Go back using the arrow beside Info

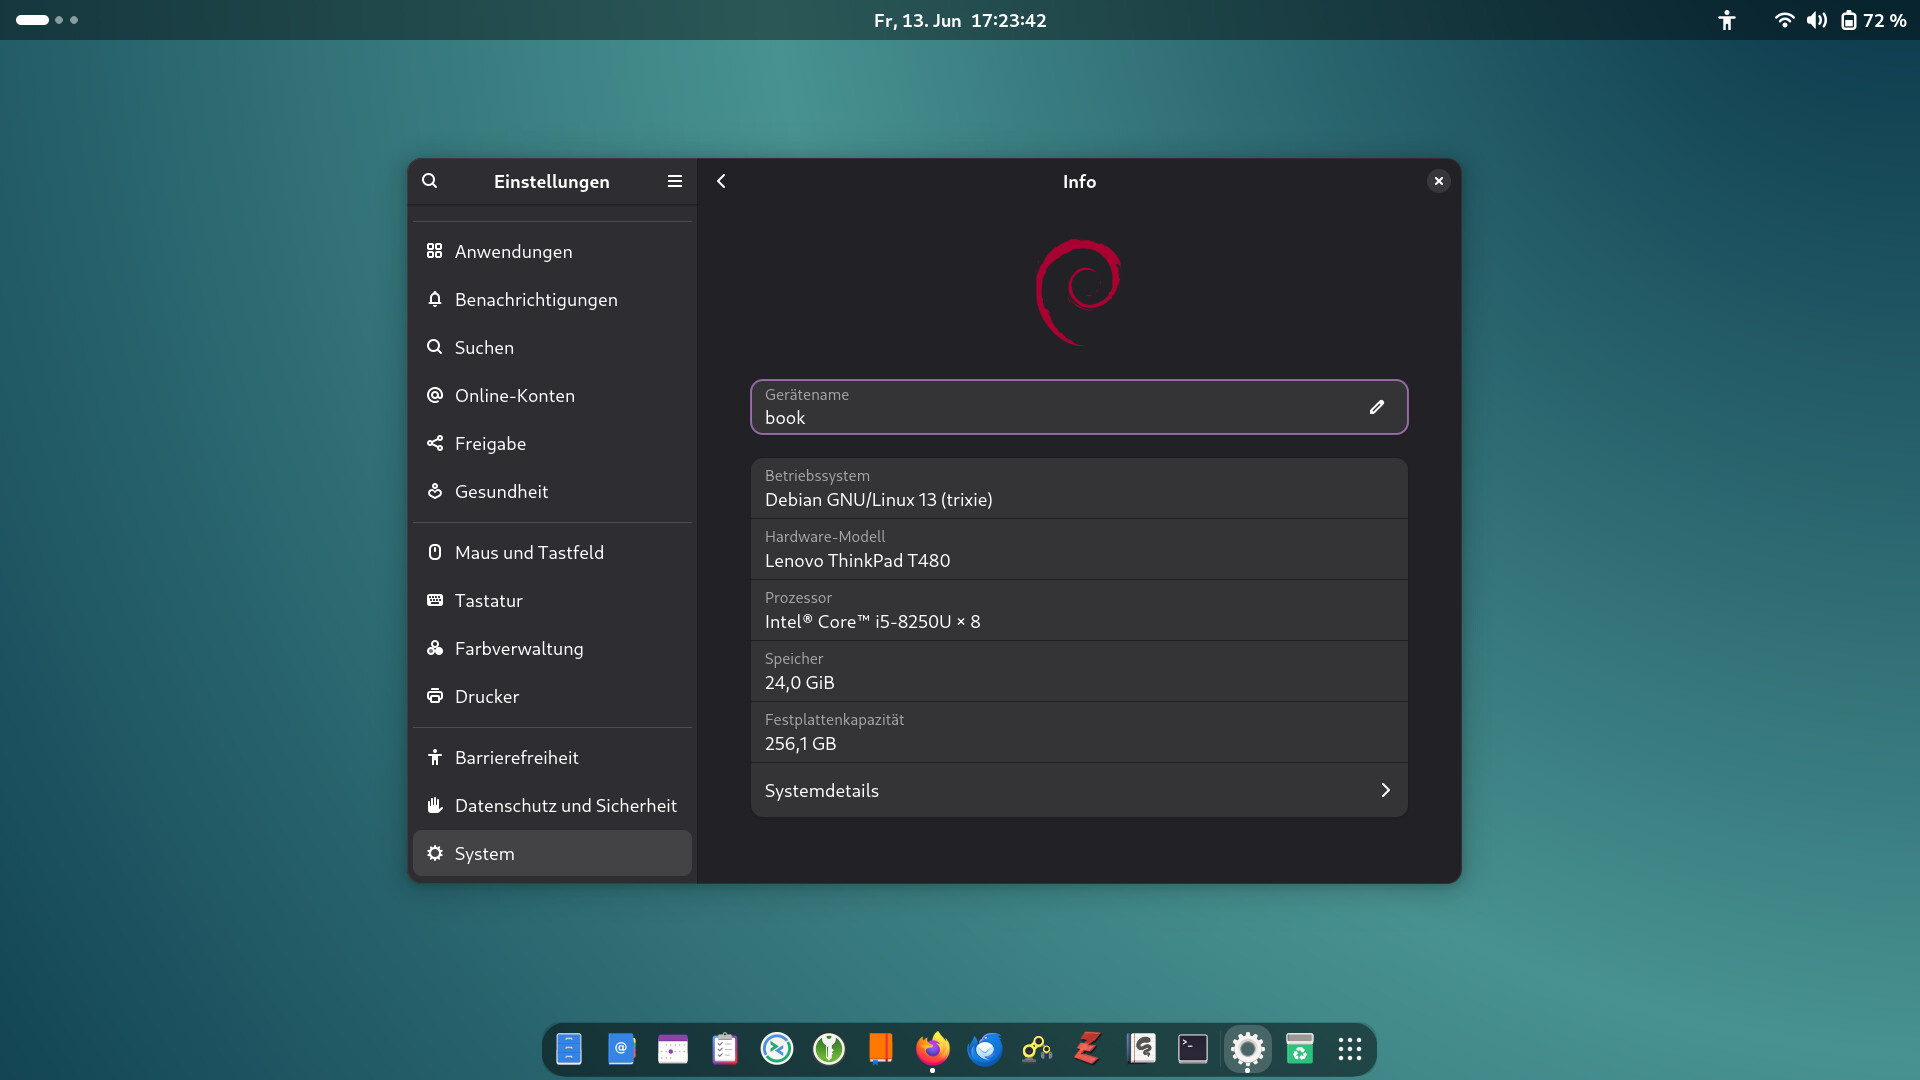click(721, 181)
